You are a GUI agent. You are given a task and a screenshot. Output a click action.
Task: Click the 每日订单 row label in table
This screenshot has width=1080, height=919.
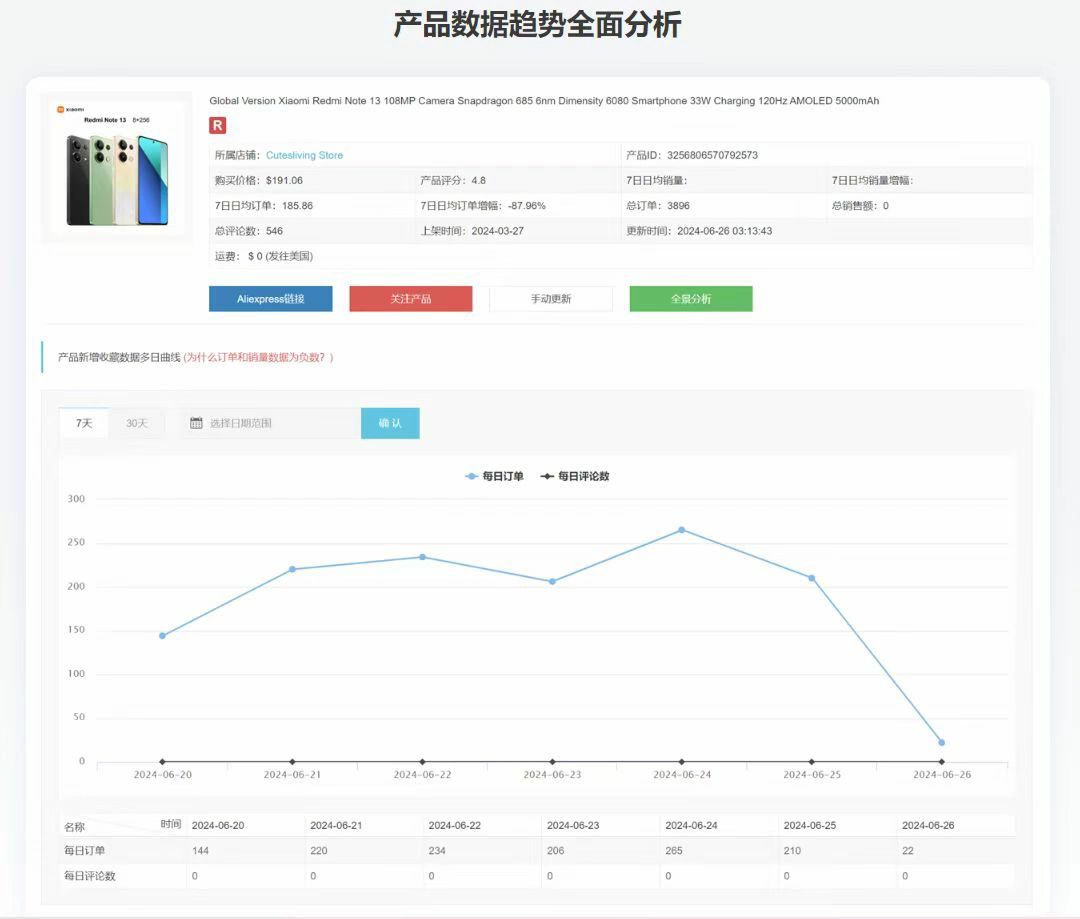[84, 851]
